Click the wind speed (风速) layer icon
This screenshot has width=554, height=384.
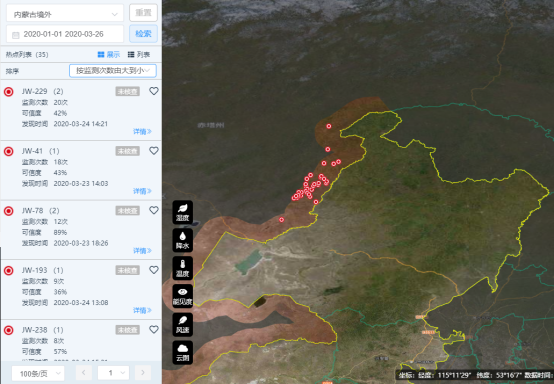183,324
